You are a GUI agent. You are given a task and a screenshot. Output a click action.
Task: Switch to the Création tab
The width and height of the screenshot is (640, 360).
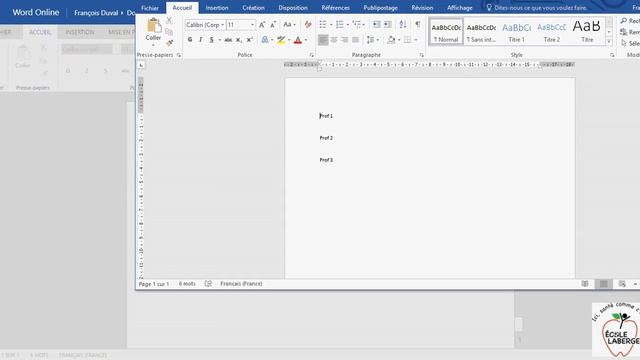(x=253, y=8)
